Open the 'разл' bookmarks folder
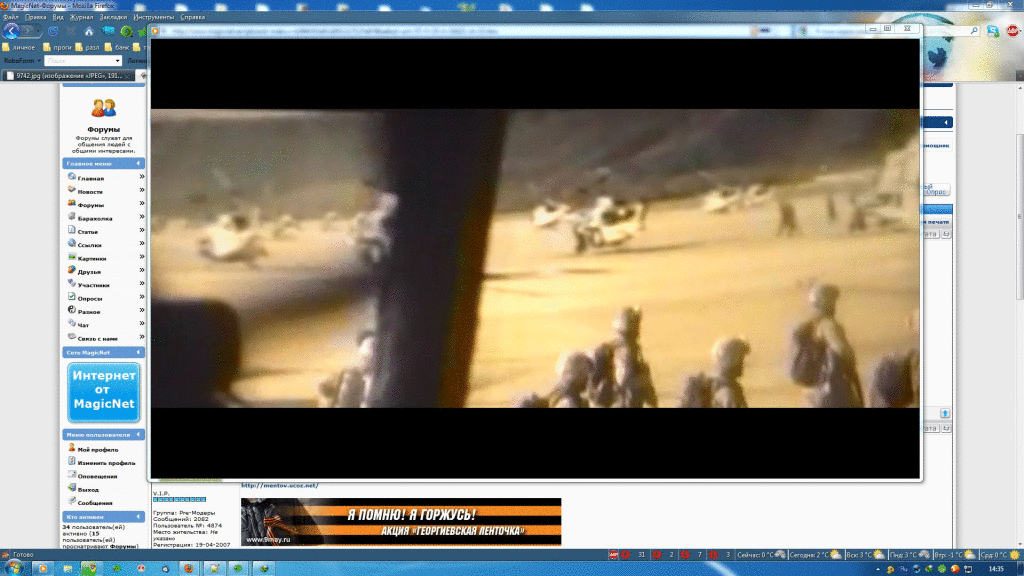Image resolution: width=1024 pixels, height=576 pixels. pos(88,47)
